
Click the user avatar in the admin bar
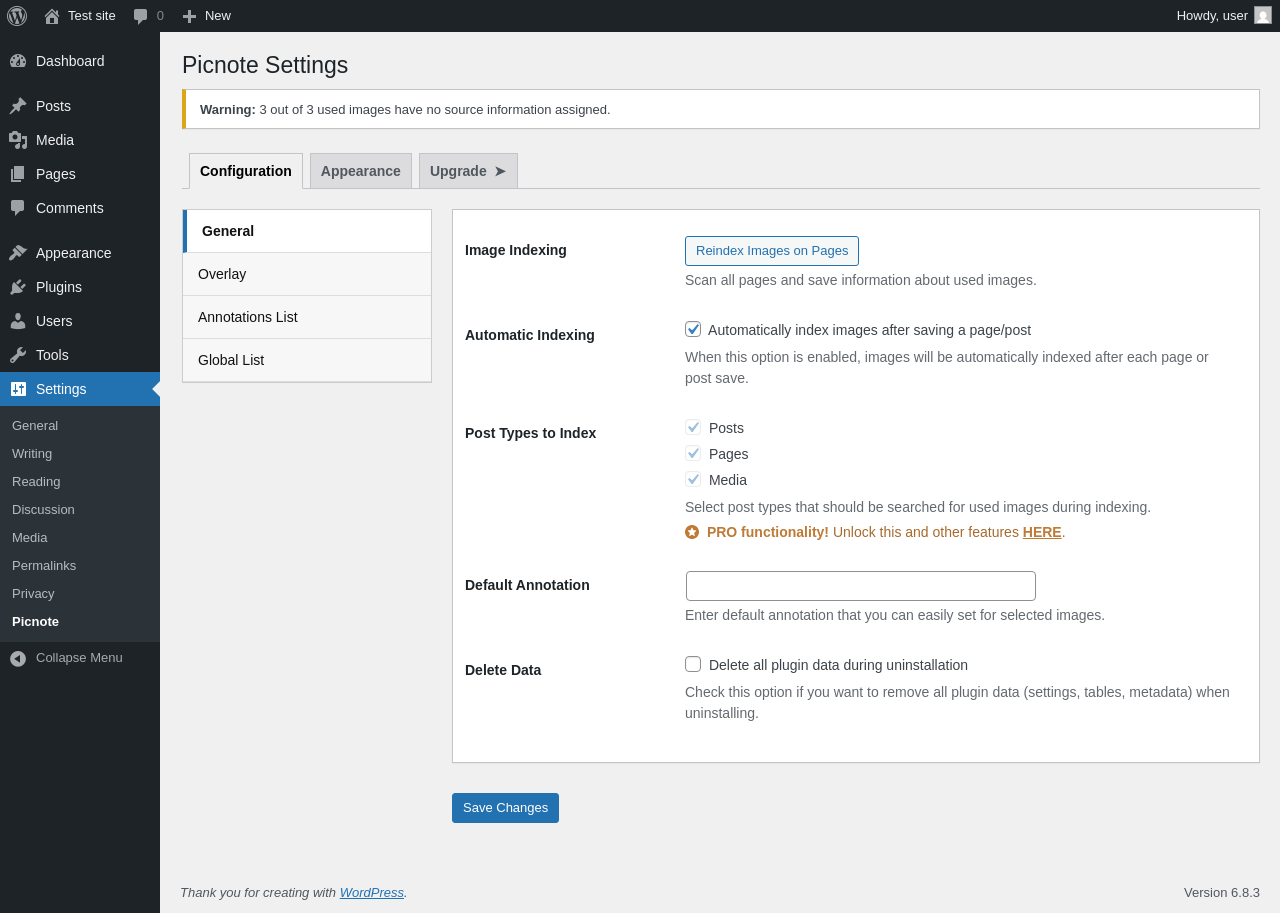(1263, 15)
